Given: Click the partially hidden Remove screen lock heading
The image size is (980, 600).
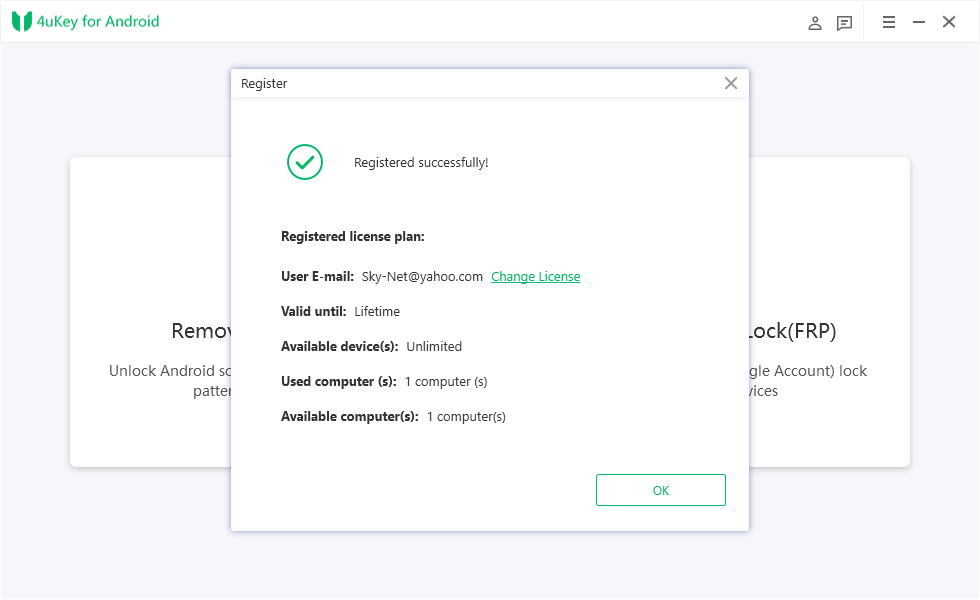Looking at the screenshot, I should tap(201, 331).
